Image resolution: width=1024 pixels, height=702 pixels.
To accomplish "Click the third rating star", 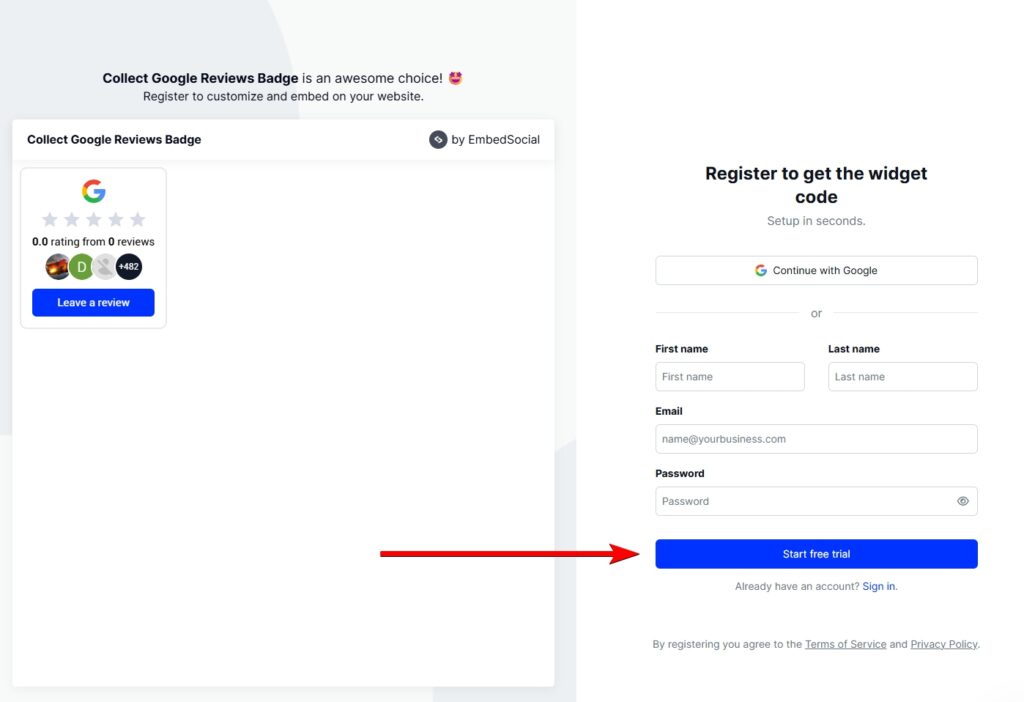I will pos(94,219).
